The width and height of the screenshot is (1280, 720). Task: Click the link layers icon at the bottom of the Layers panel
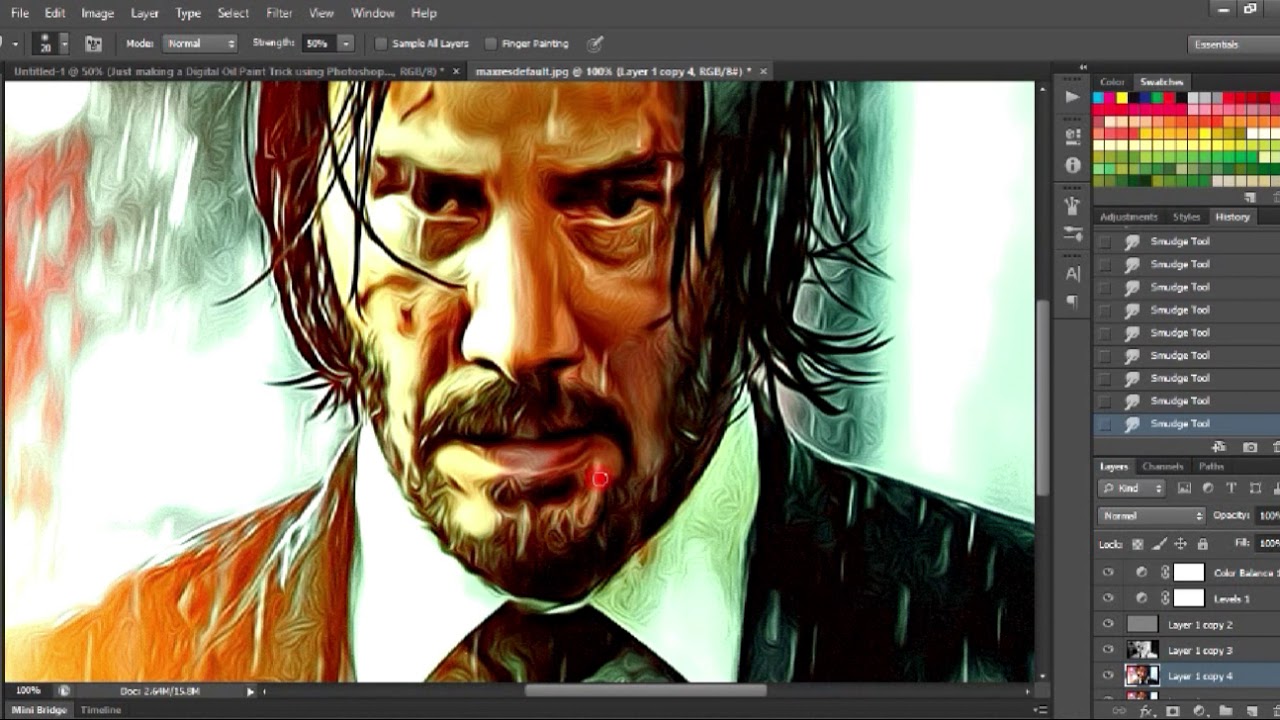pyautogui.click(x=1119, y=711)
